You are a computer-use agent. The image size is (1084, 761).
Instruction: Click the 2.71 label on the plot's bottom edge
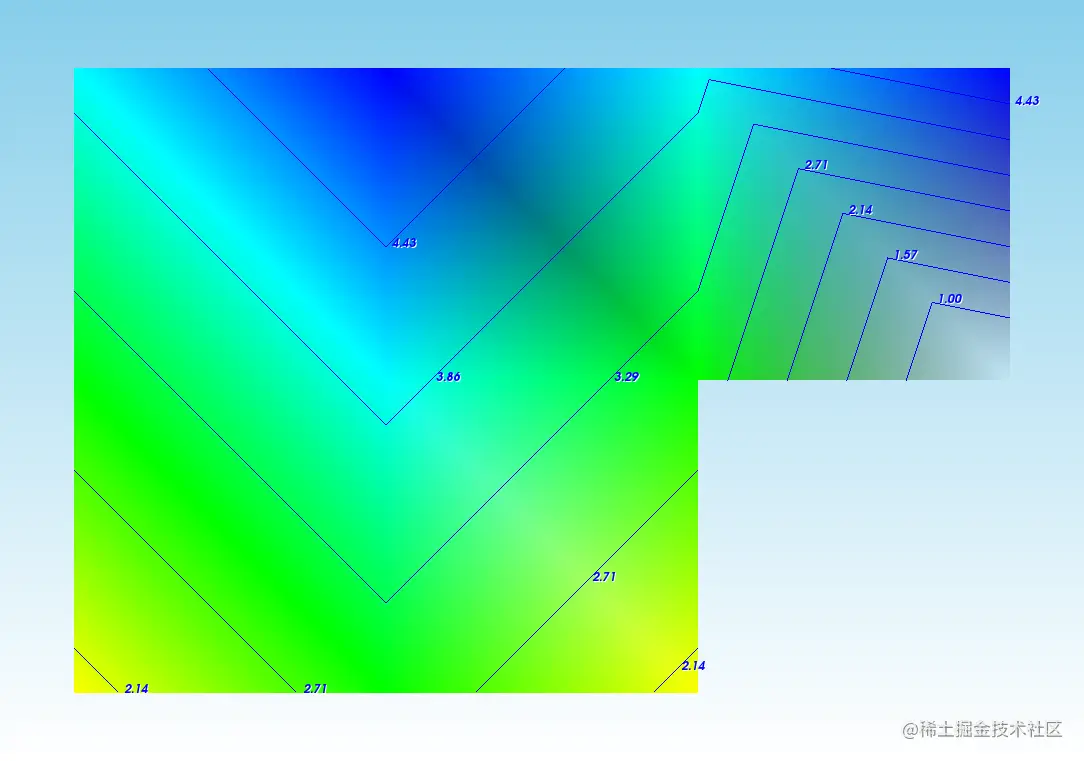315,688
